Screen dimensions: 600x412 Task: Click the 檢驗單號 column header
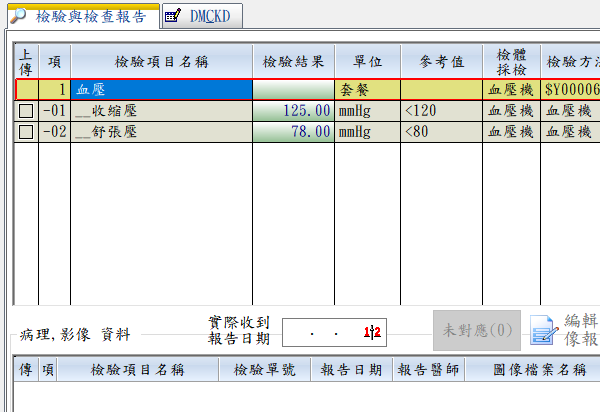click(261, 370)
